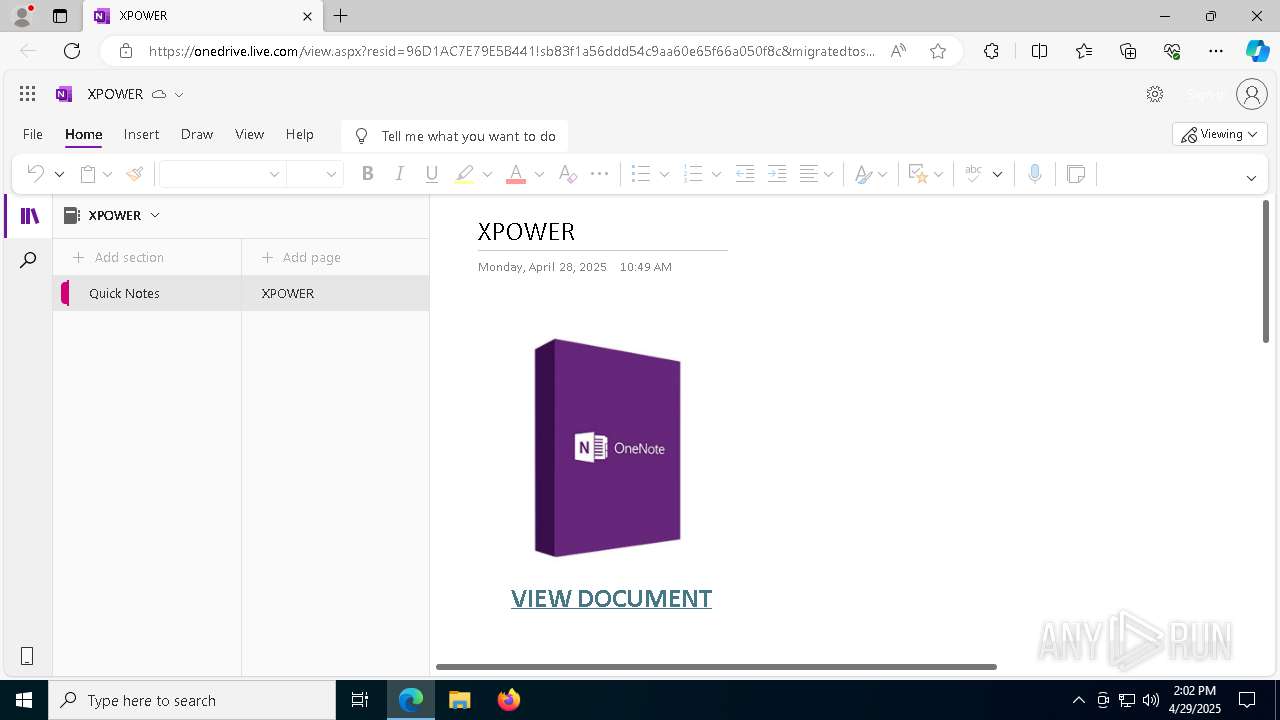Follow the VIEW DOCUMENT link
The width and height of the screenshot is (1280, 720).
click(611, 598)
